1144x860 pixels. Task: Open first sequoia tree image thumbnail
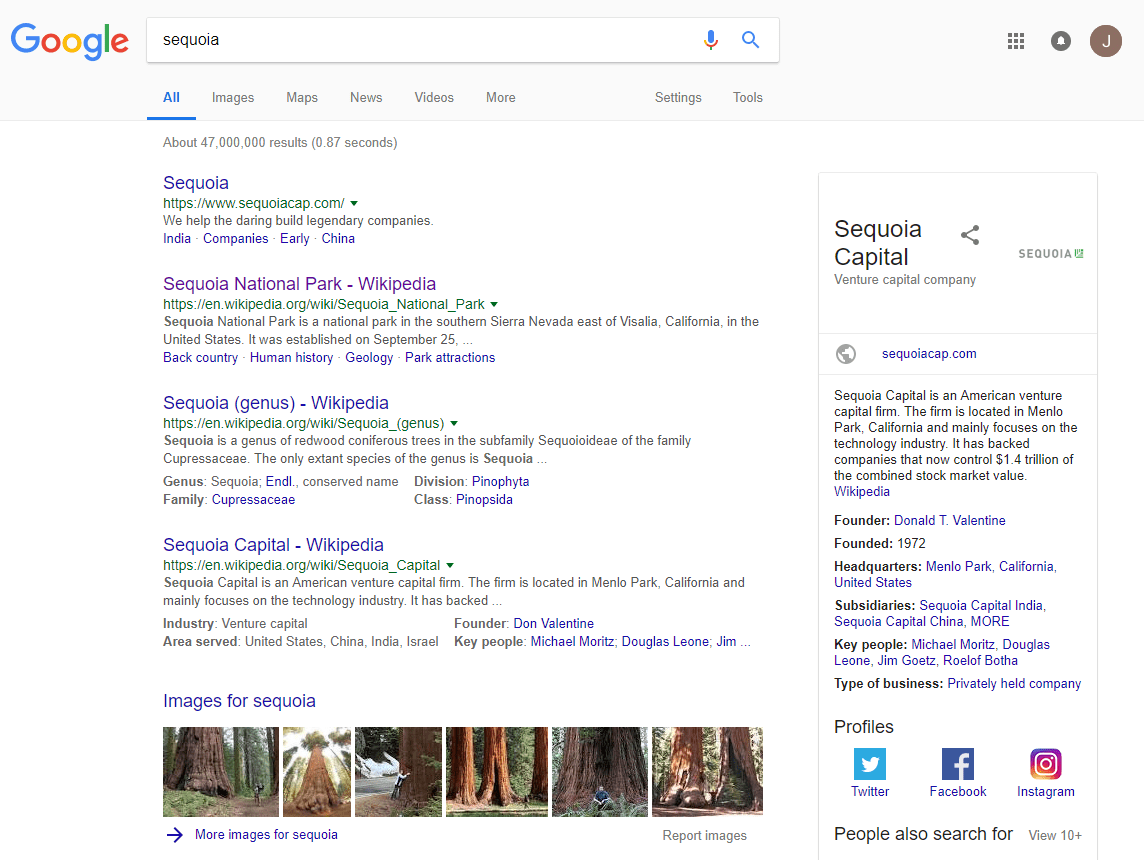tap(220, 772)
